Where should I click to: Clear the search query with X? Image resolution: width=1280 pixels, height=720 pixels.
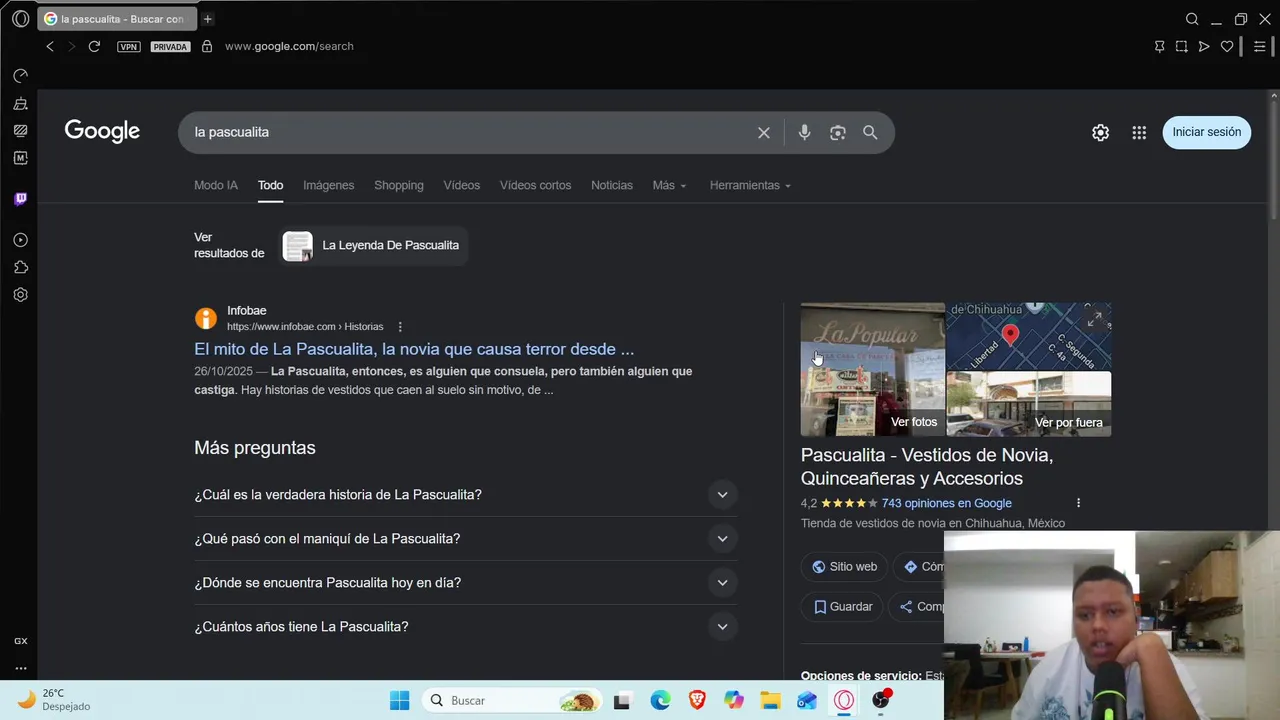tap(764, 133)
